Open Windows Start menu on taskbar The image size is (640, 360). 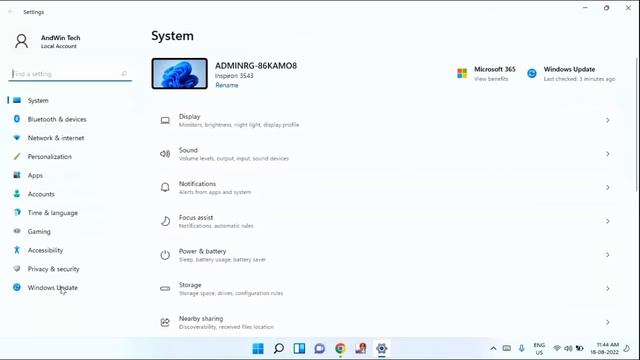(x=258, y=349)
